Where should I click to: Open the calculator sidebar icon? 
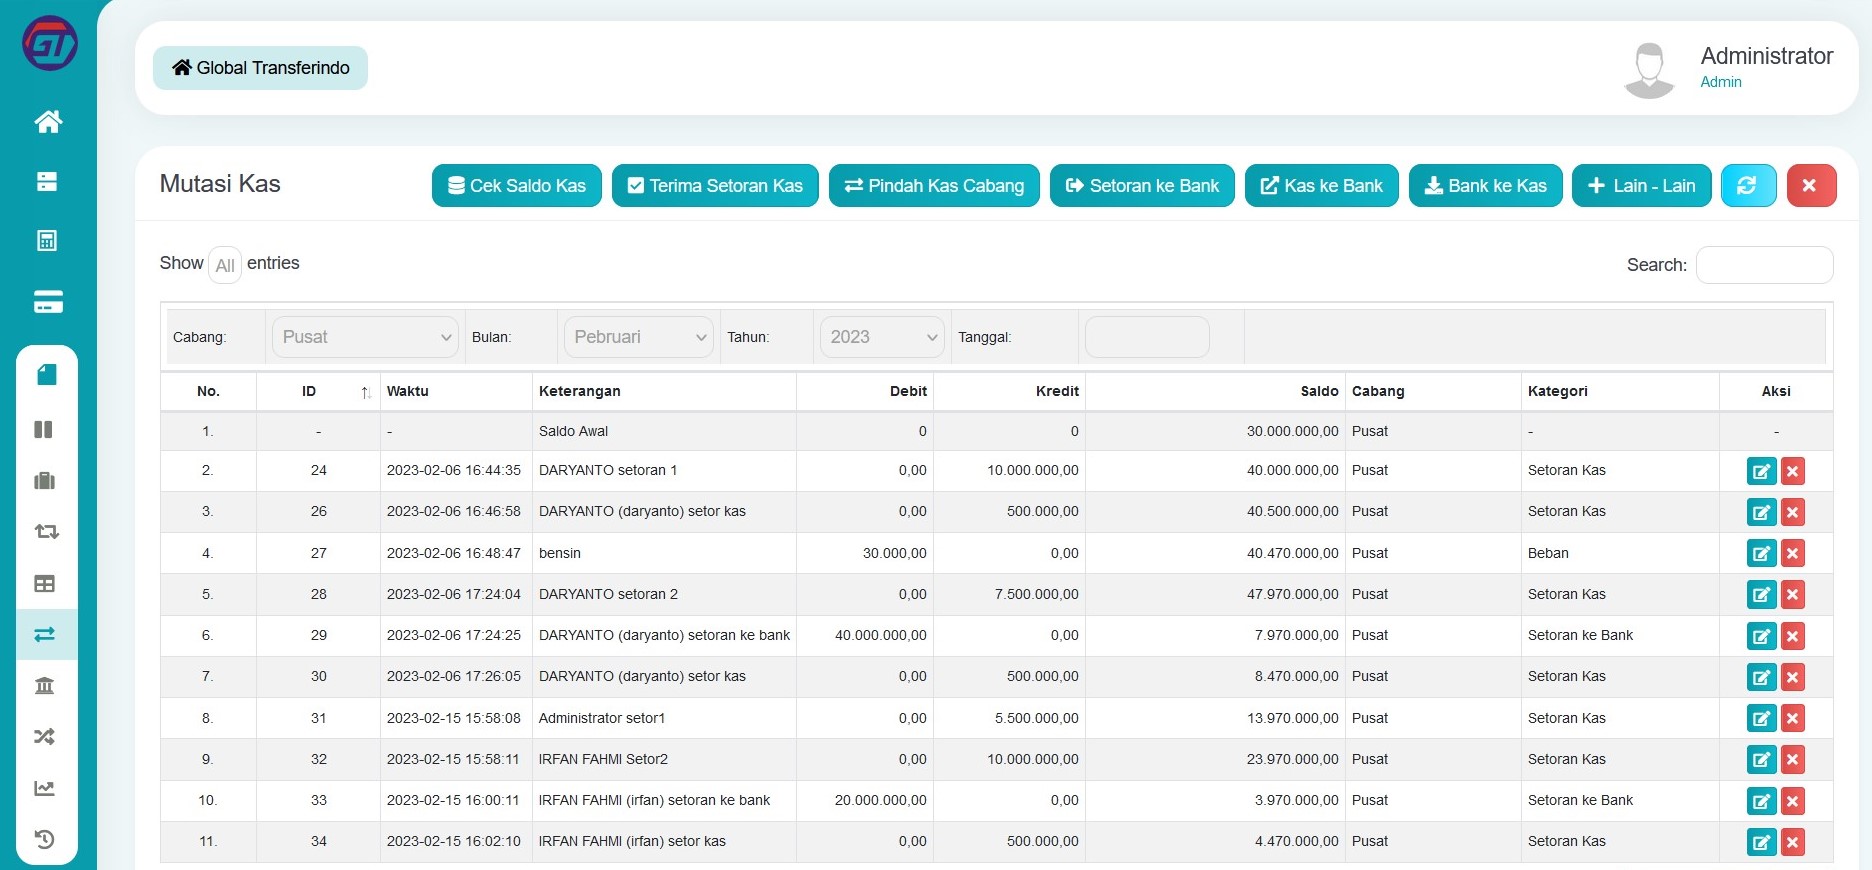[47, 240]
